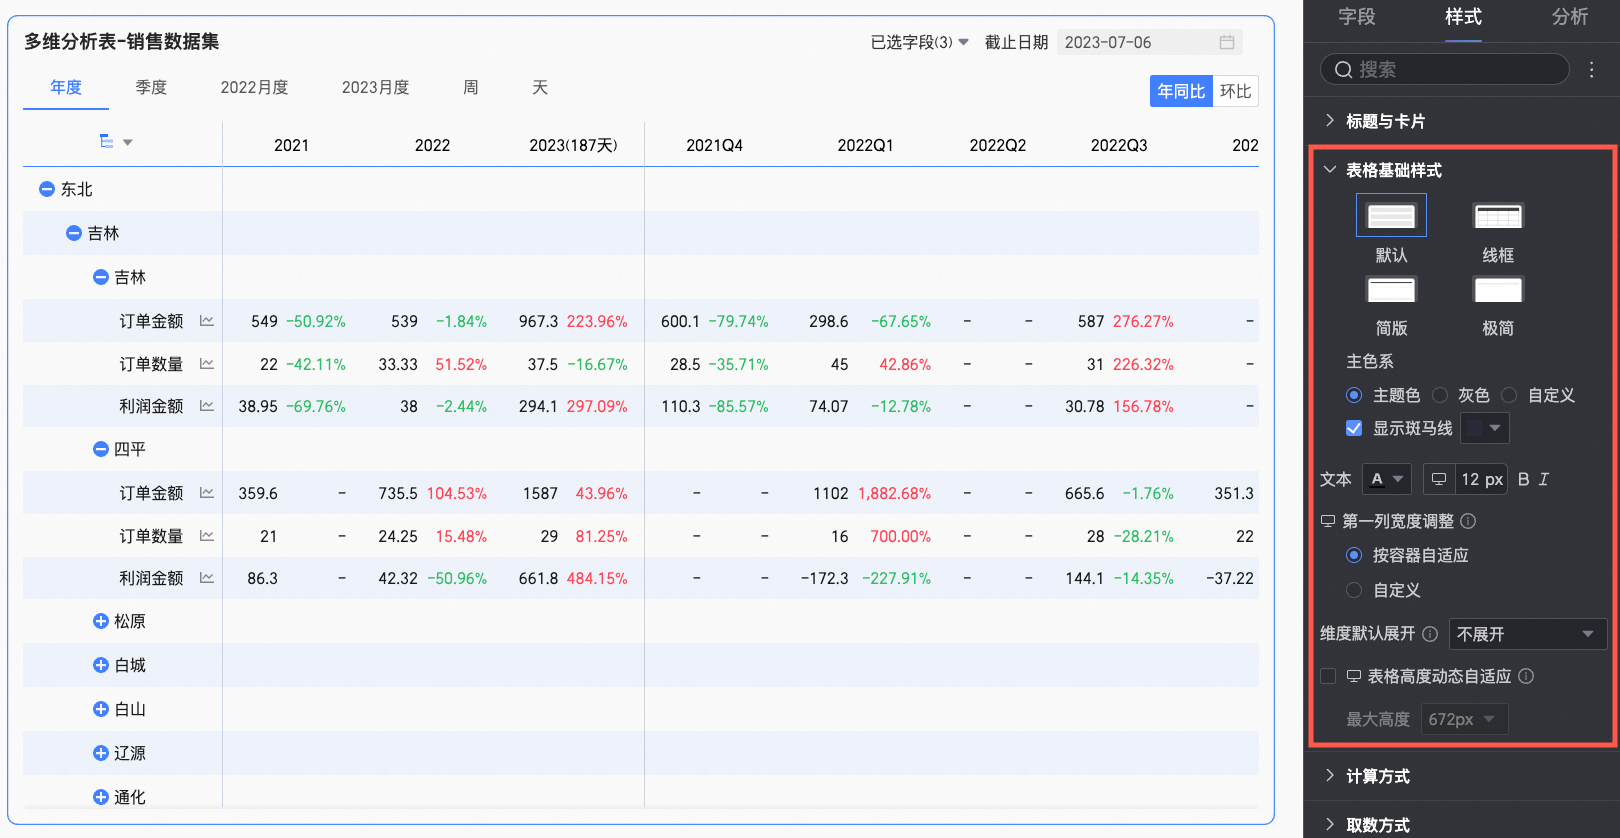Screen dimensions: 1620x838
Task: Pick the 极简 table style icon
Action: [1497, 289]
